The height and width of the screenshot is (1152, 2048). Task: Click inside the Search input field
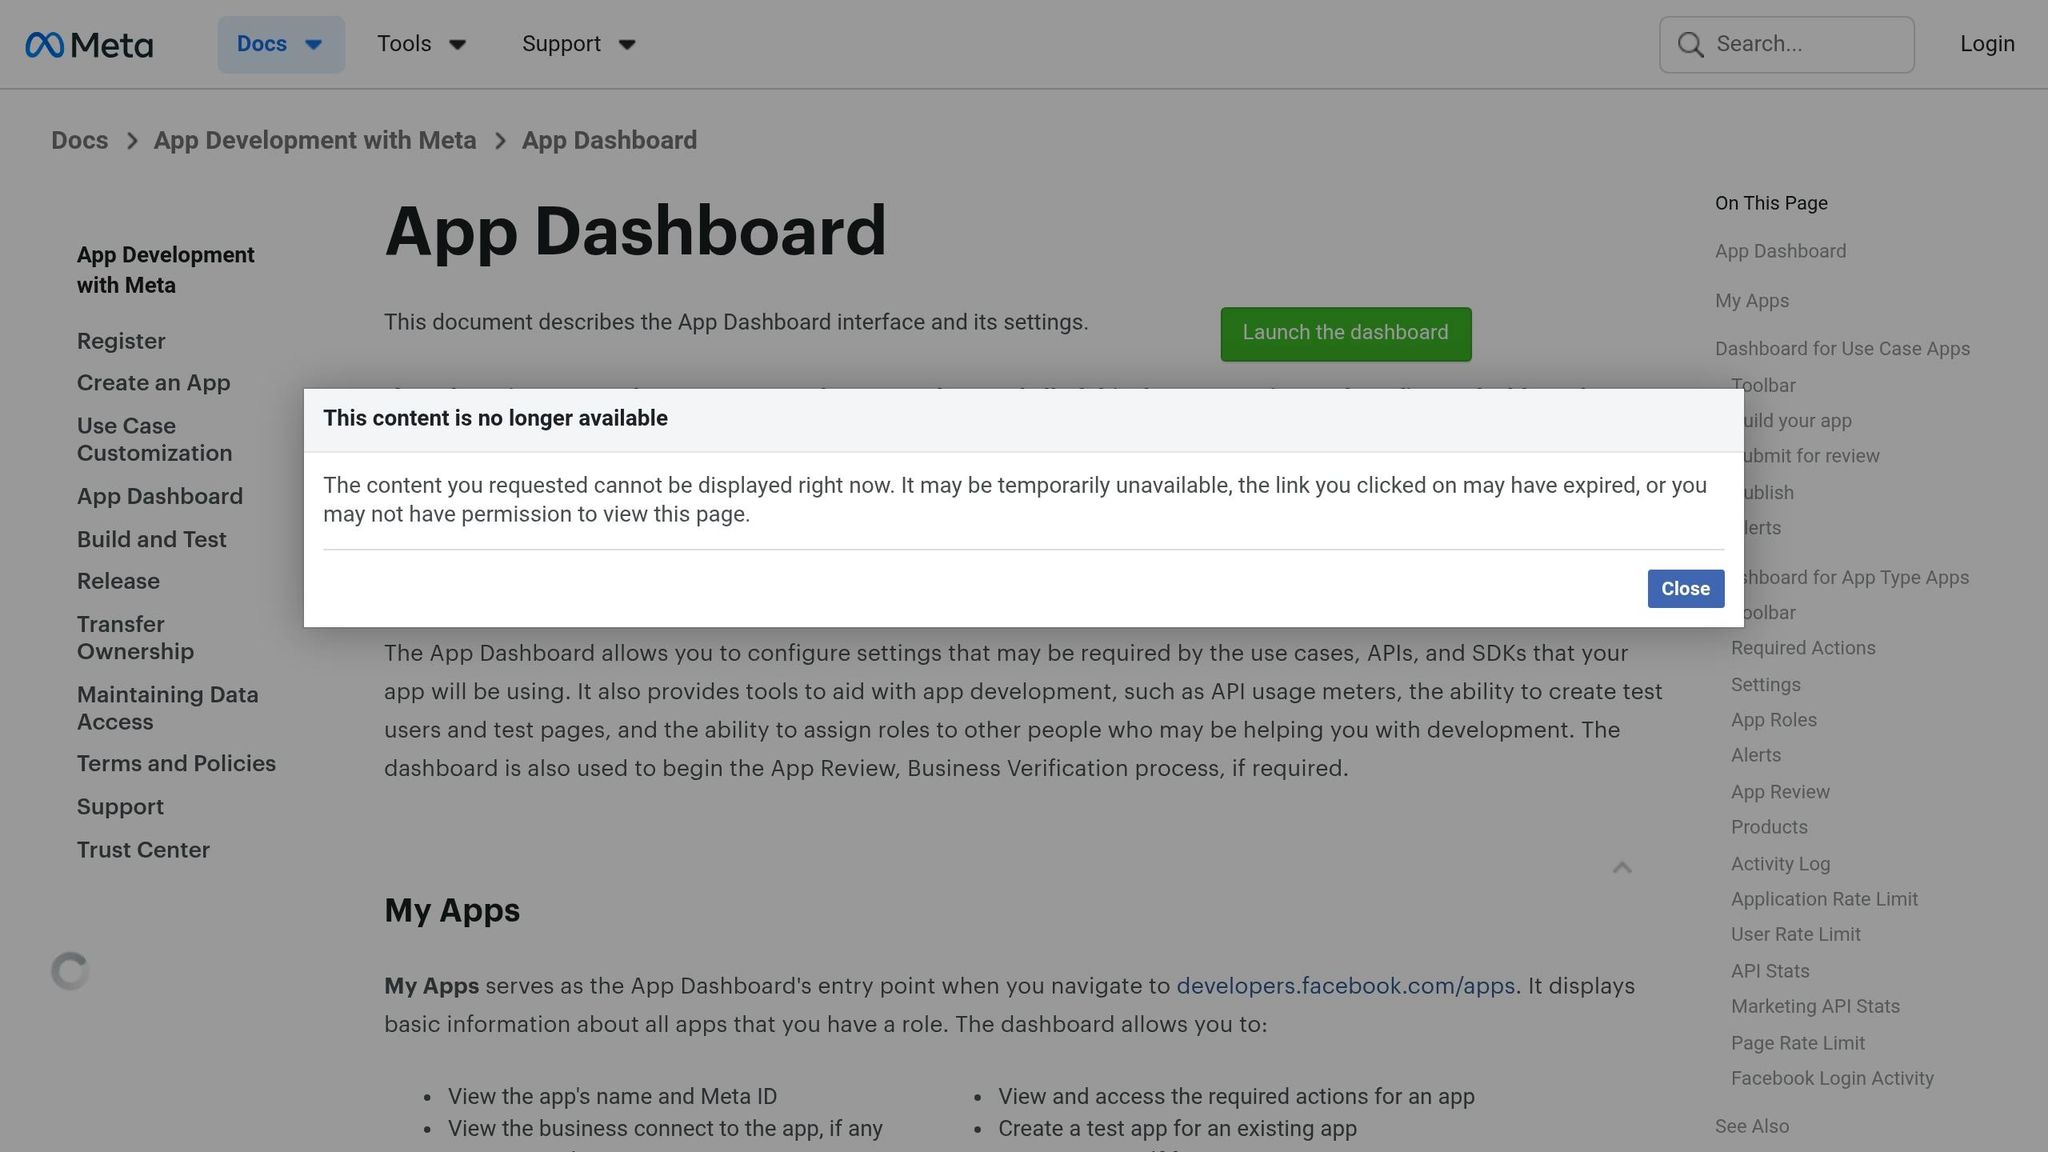pos(1800,44)
